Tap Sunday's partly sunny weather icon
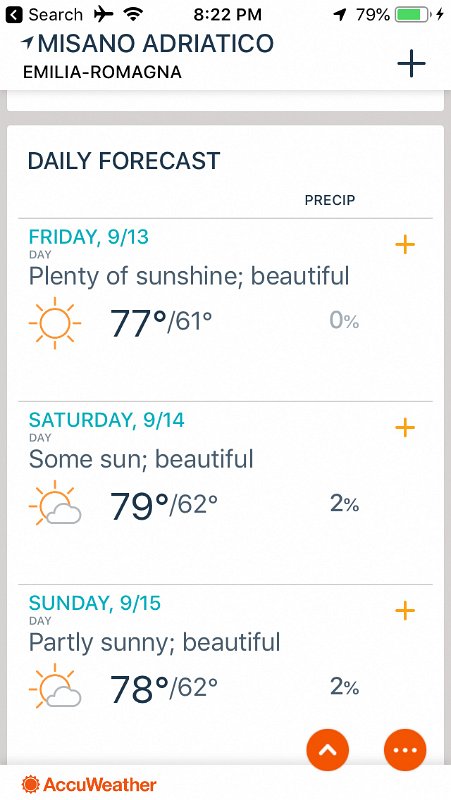451x800 pixels. click(x=55, y=686)
